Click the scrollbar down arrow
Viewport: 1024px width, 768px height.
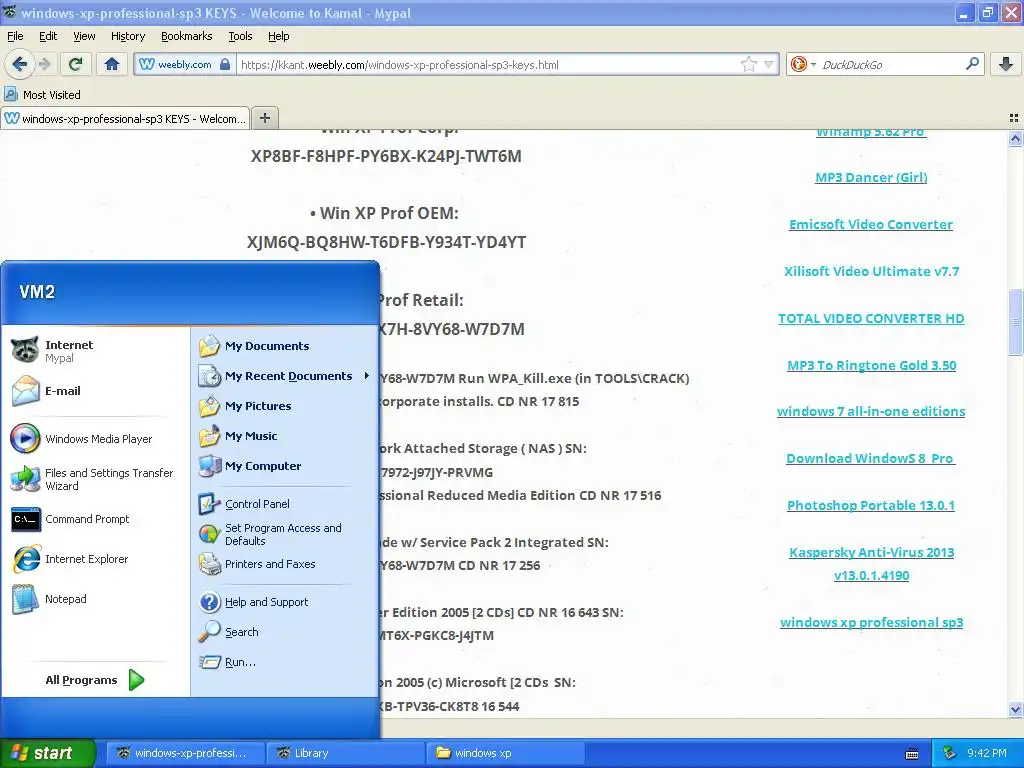coord(1015,709)
